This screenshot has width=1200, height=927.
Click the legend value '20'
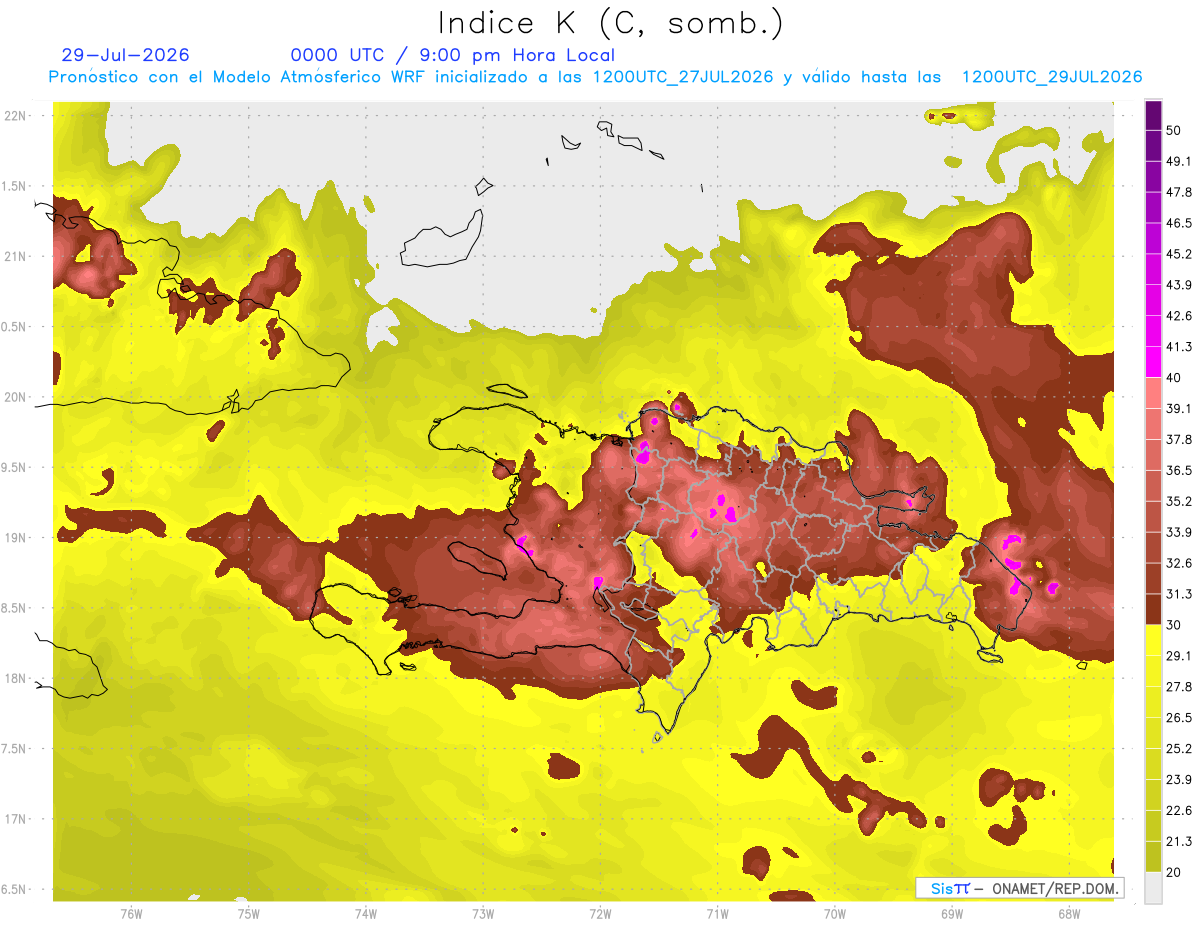click(1174, 873)
